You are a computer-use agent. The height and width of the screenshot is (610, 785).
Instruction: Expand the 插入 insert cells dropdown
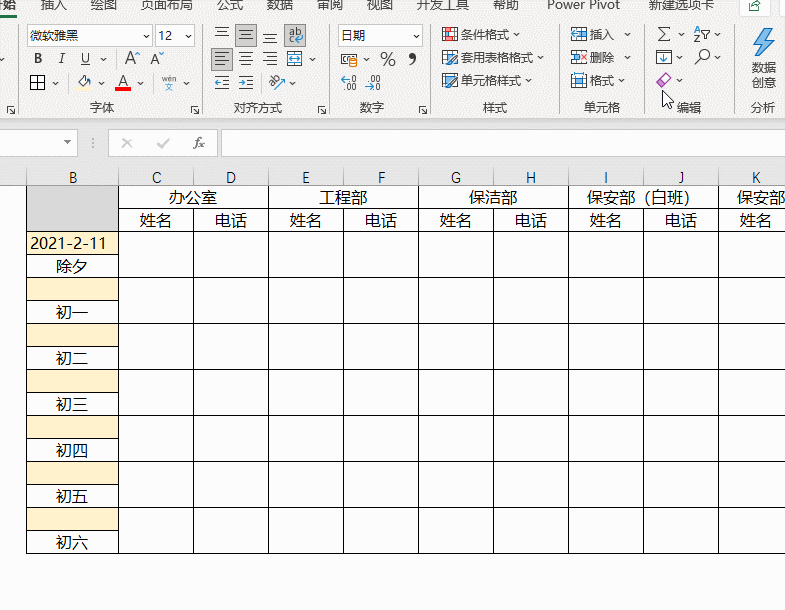[x=627, y=35]
